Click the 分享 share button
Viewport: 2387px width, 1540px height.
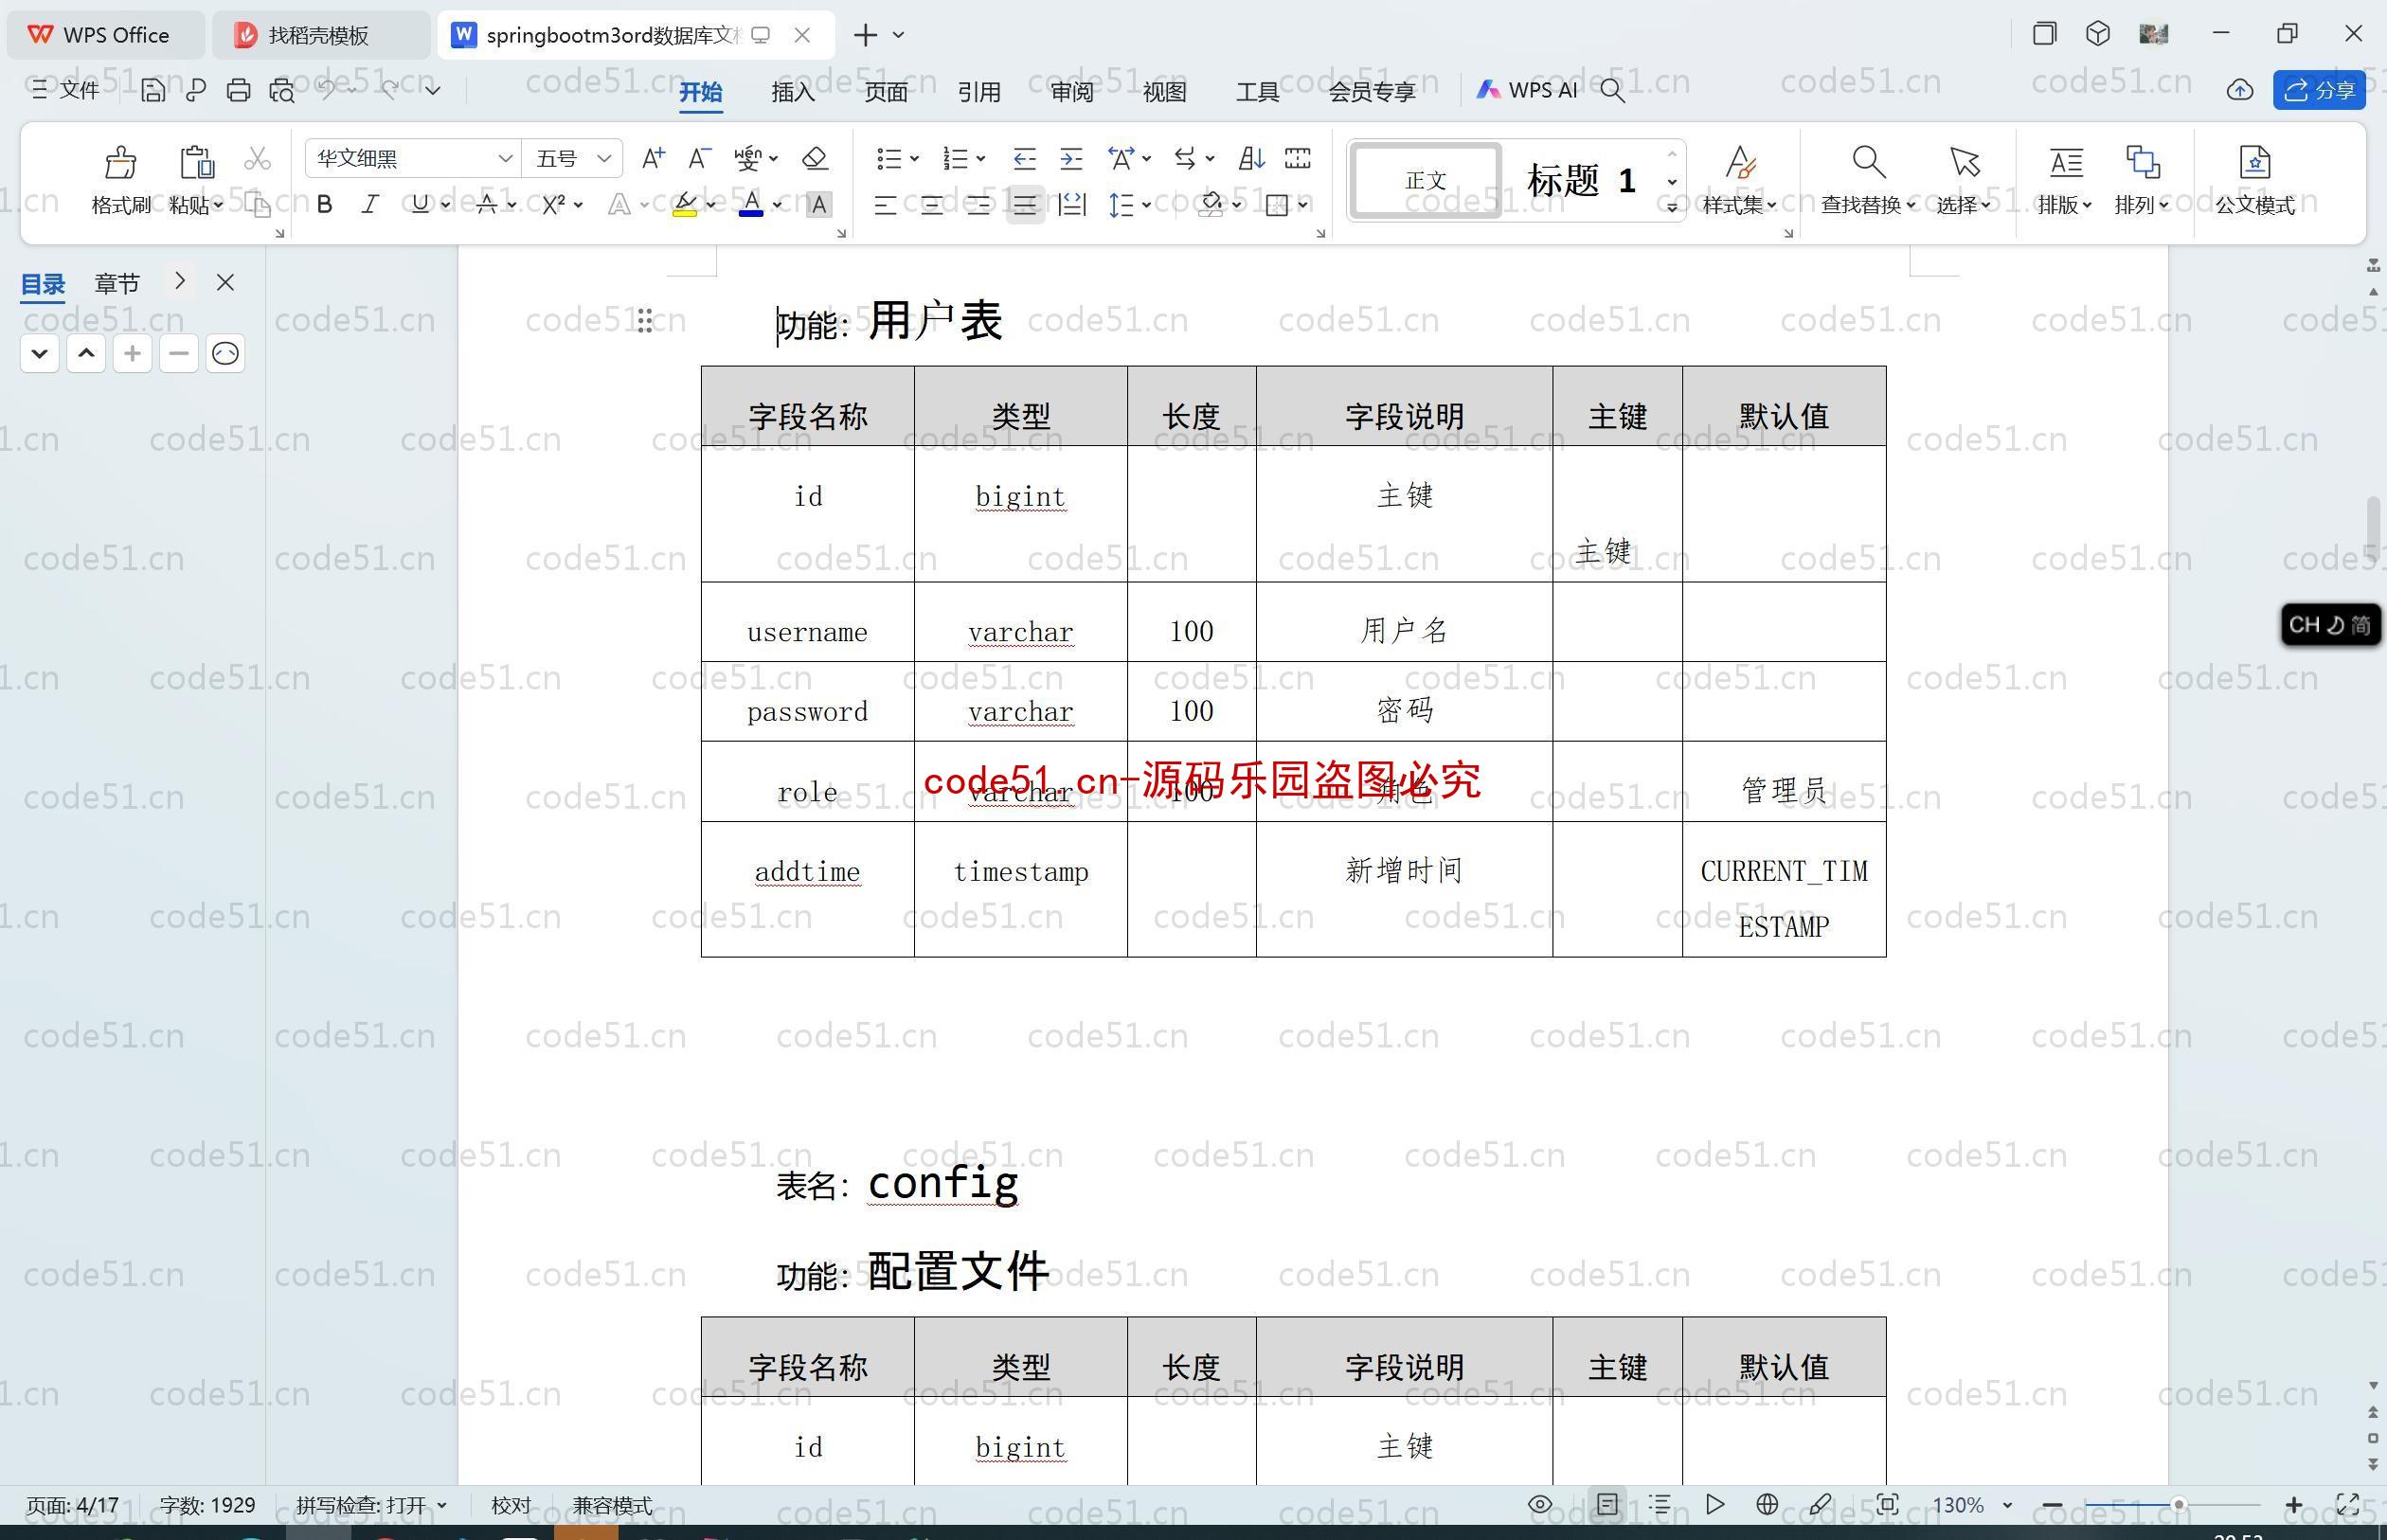pos(2326,92)
